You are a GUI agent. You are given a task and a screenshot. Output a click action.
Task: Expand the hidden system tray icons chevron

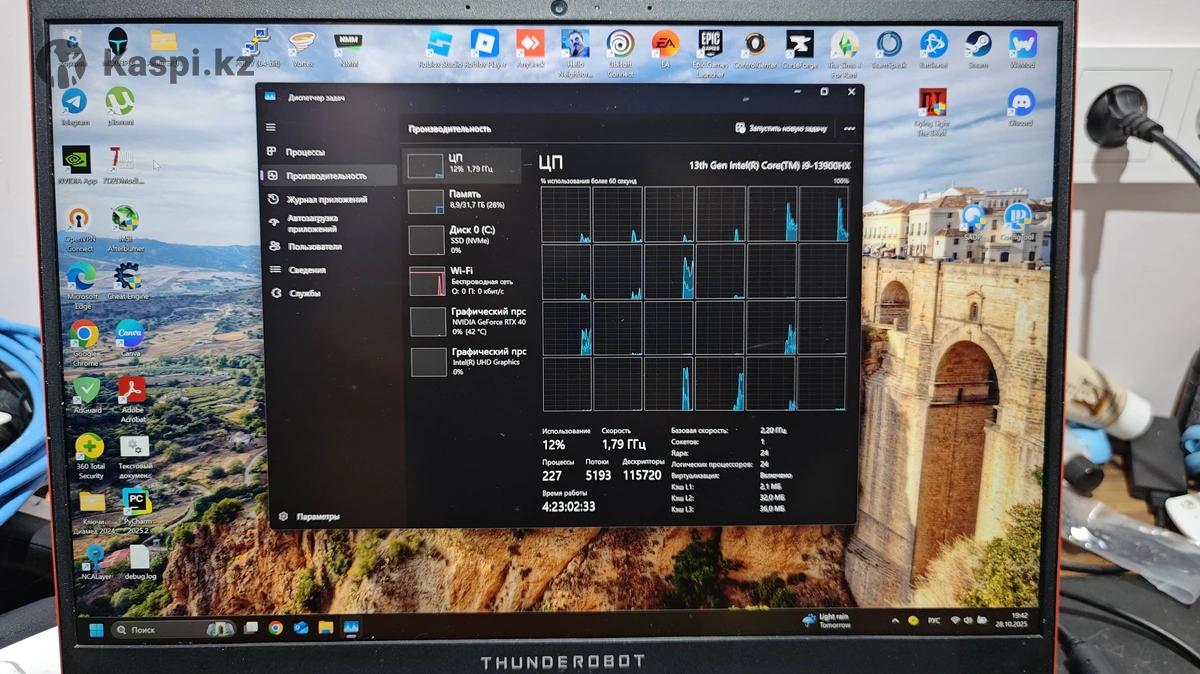tap(896, 621)
